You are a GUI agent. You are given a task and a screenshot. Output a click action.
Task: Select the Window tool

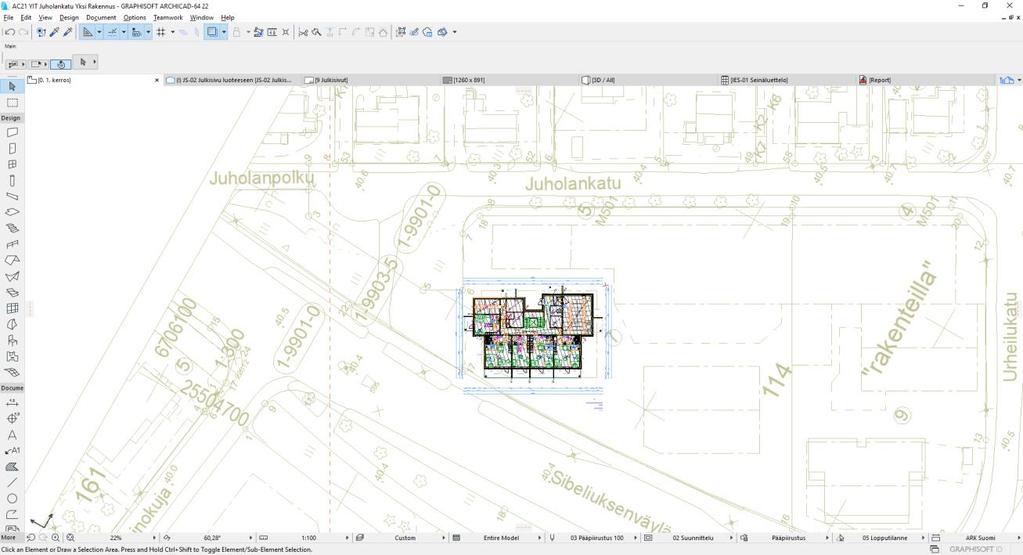tap(12, 164)
